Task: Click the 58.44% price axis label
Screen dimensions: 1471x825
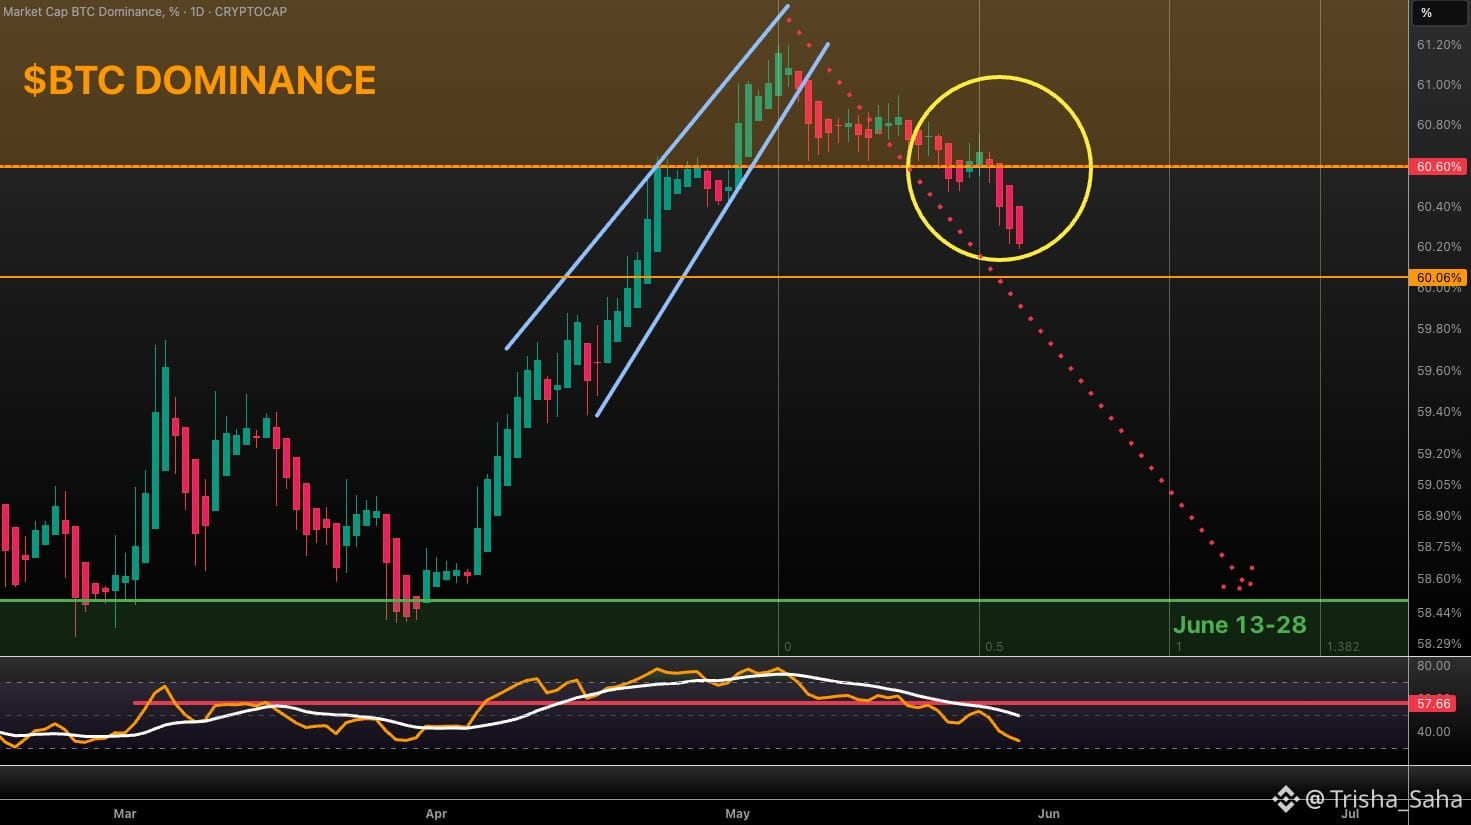Action: 1439,613
